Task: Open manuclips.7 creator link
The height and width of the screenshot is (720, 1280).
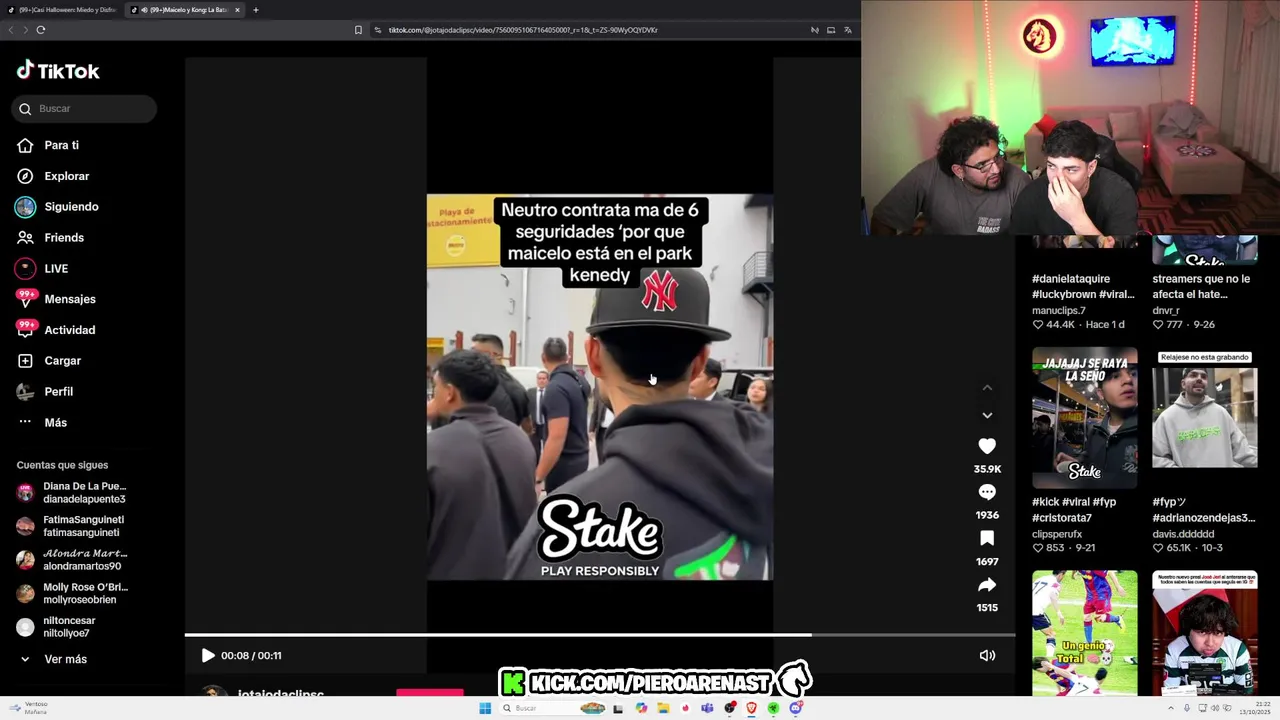Action: [x=1059, y=311]
